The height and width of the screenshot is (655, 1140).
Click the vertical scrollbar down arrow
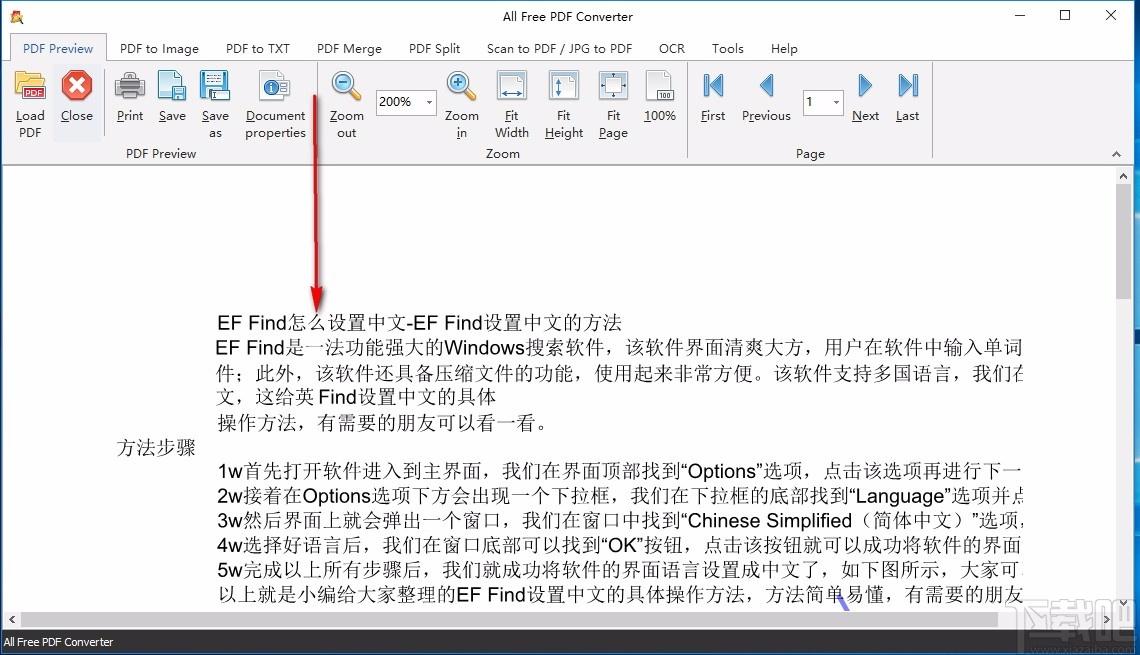(x=1123, y=603)
